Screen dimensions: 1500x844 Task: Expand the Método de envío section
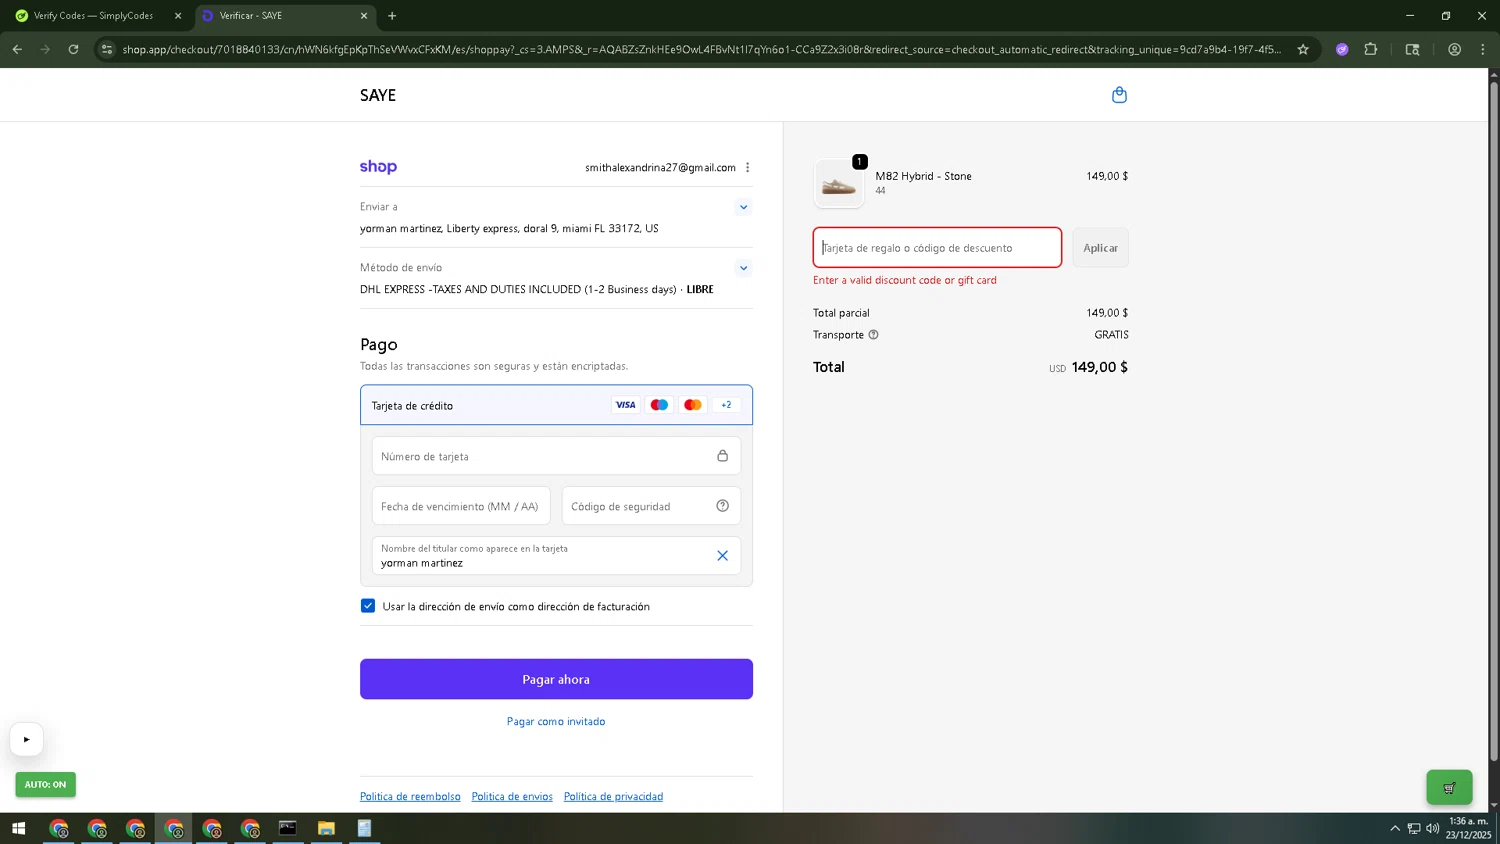point(743,268)
